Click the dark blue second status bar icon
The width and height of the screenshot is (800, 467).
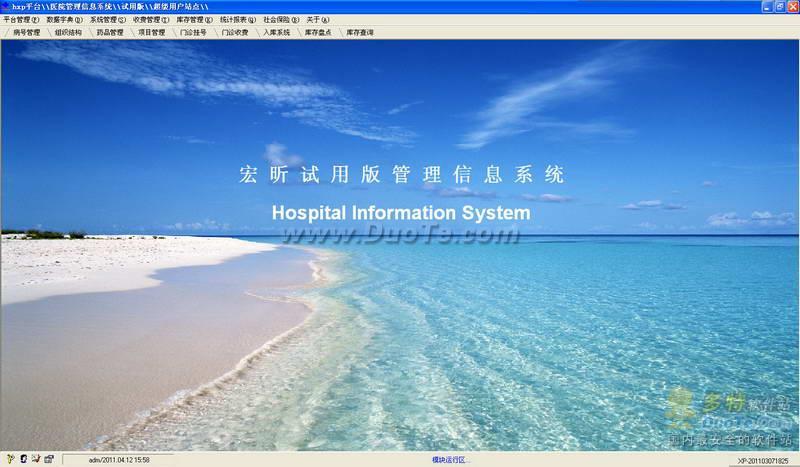pos(23,459)
